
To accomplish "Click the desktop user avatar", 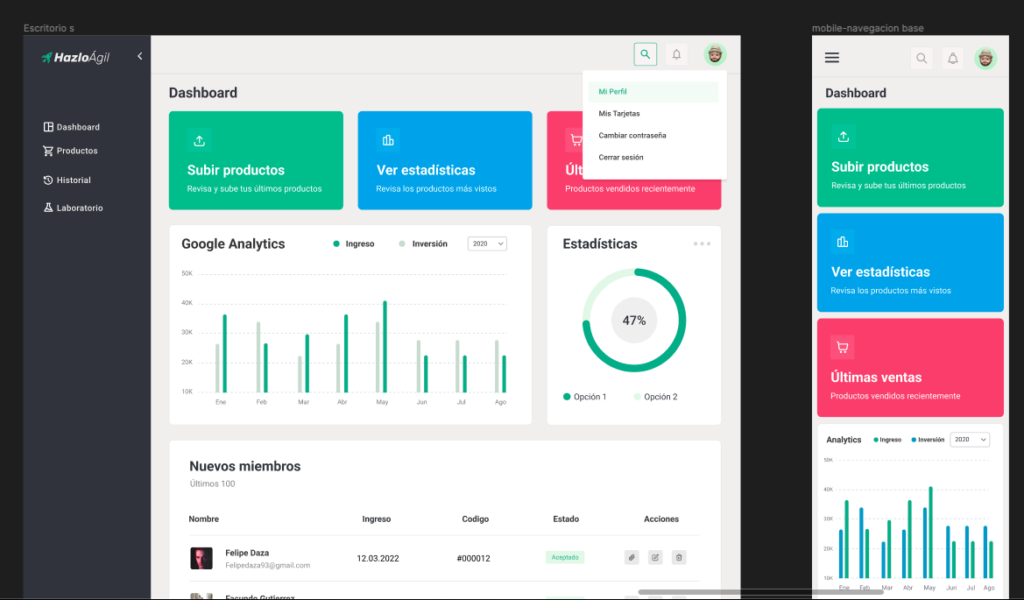I will [714, 55].
